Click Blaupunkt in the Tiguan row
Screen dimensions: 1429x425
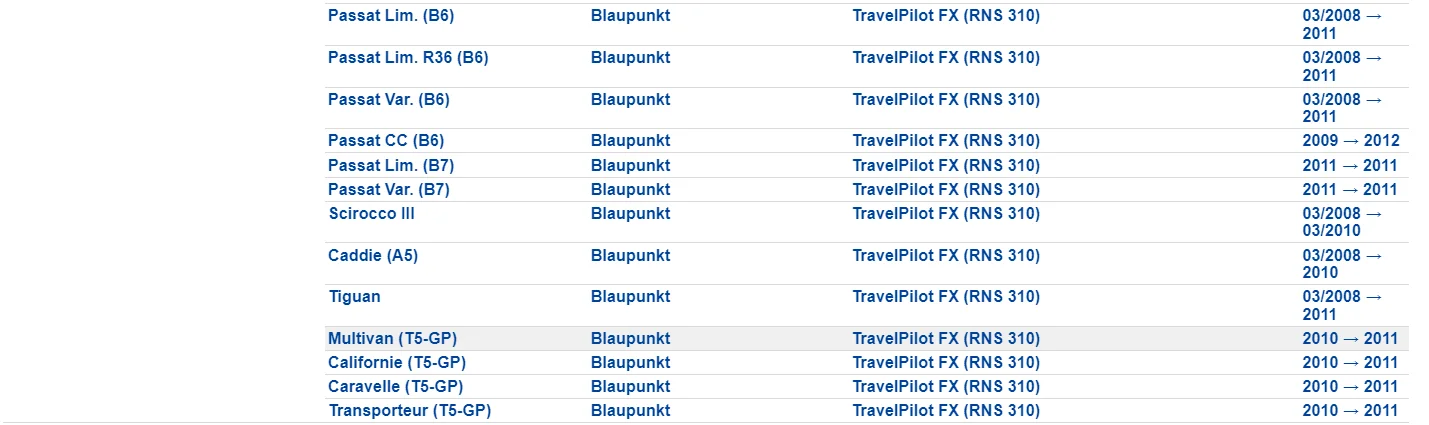pyautogui.click(x=630, y=297)
